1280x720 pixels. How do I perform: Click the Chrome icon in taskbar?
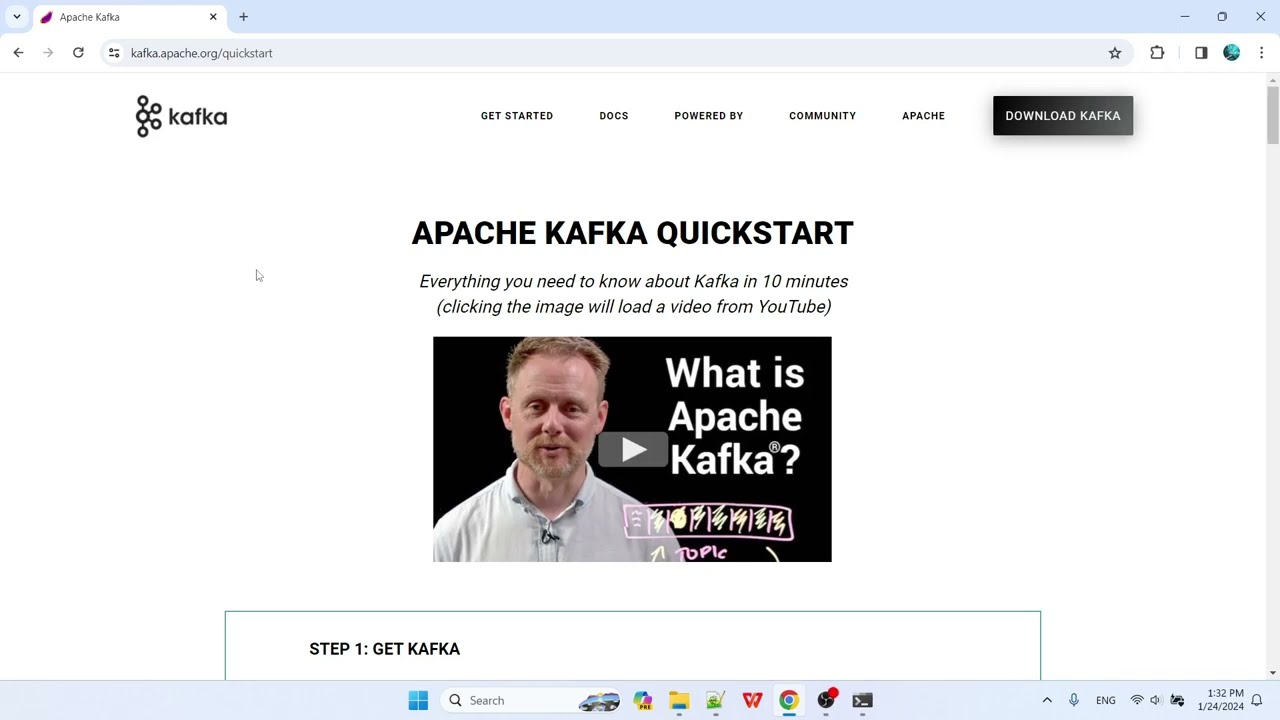pyautogui.click(x=789, y=701)
